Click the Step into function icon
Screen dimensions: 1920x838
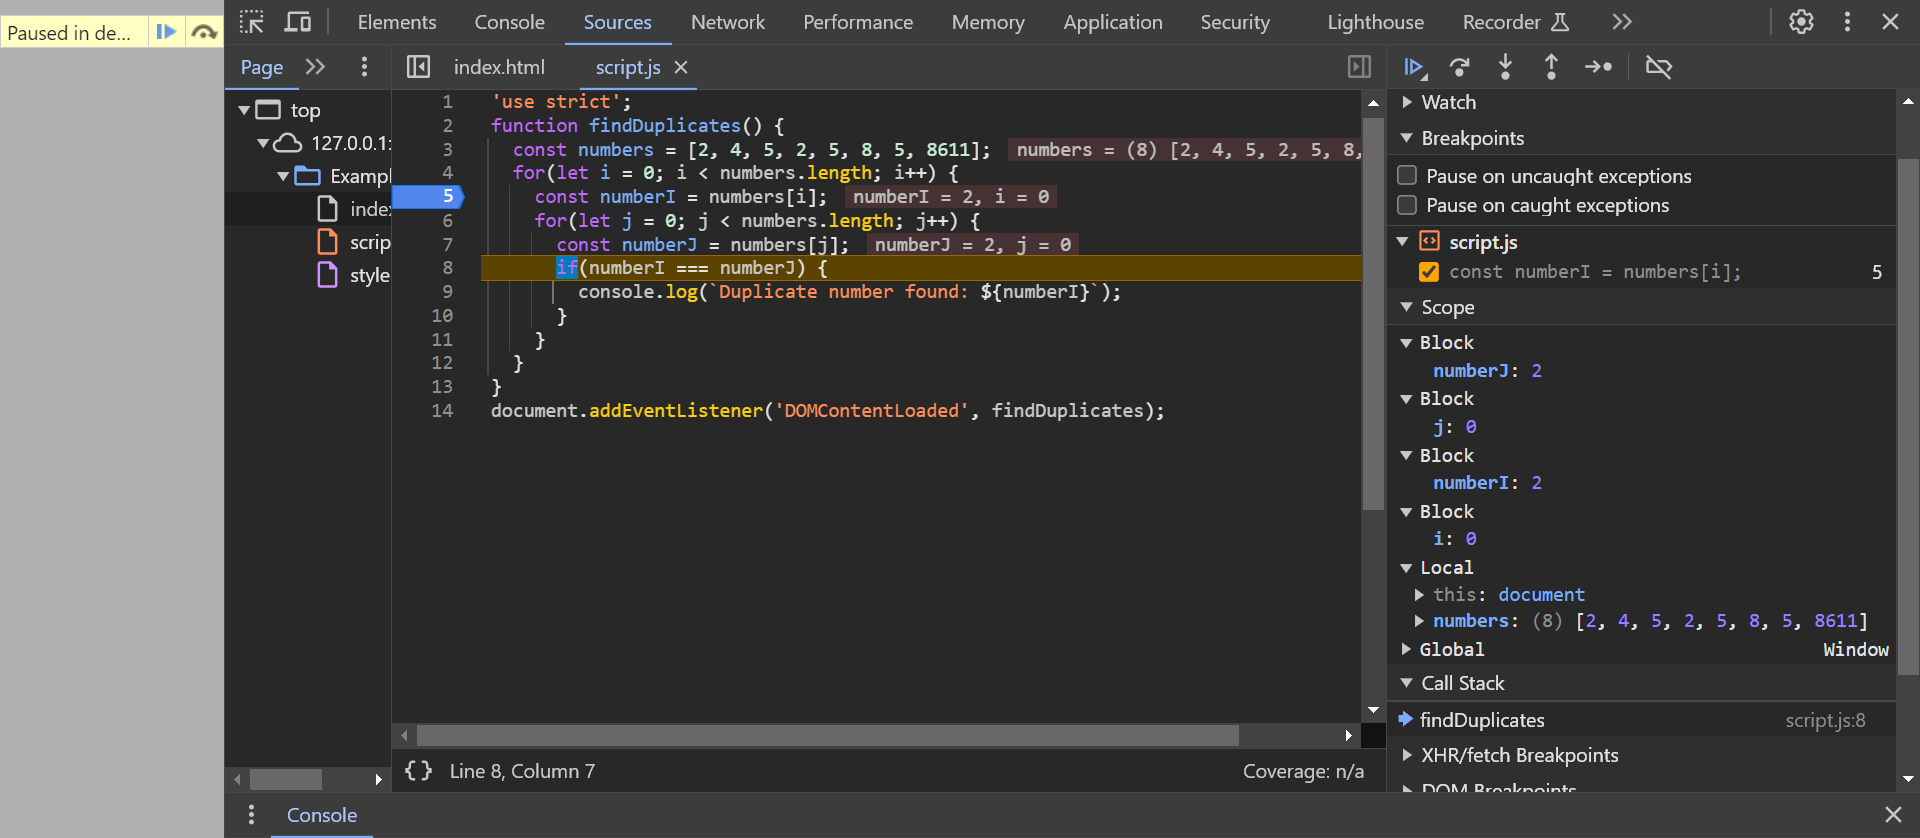(1505, 67)
